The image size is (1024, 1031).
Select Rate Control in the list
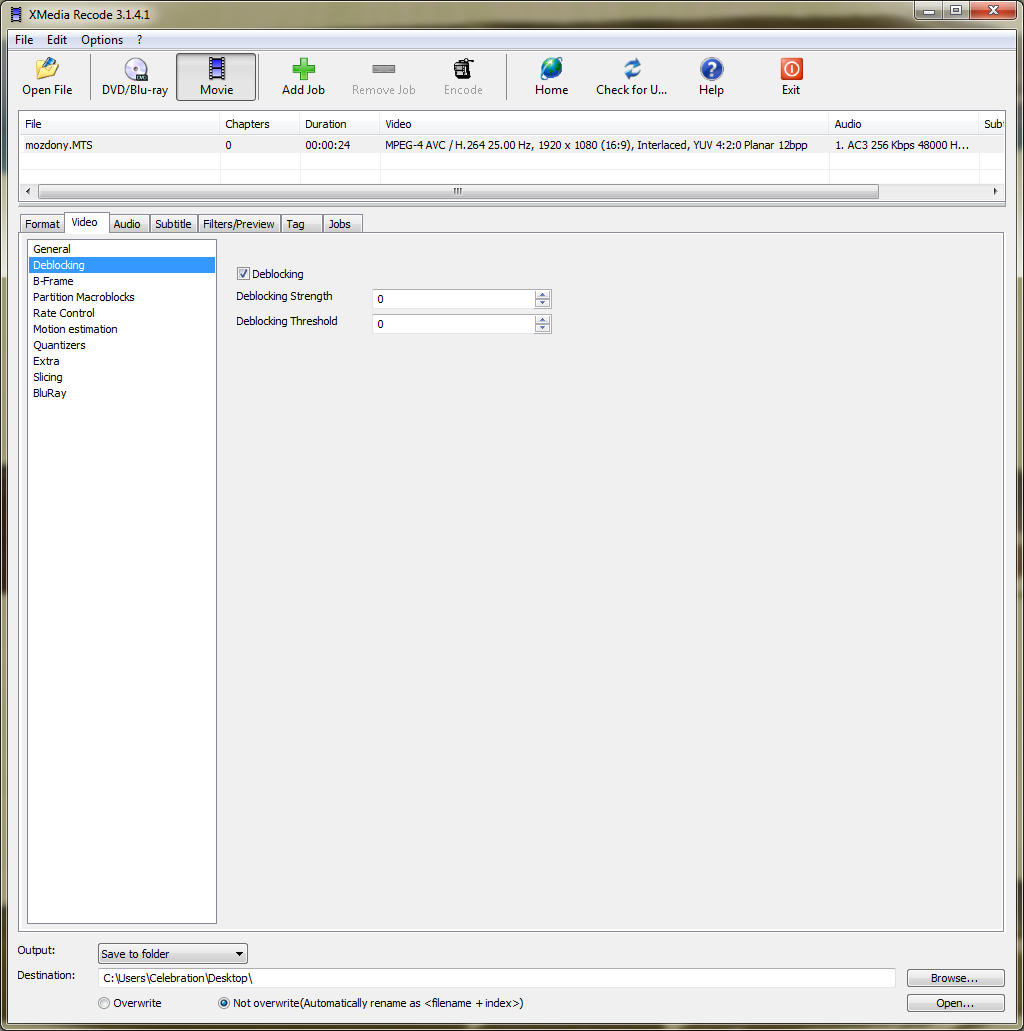point(122,313)
